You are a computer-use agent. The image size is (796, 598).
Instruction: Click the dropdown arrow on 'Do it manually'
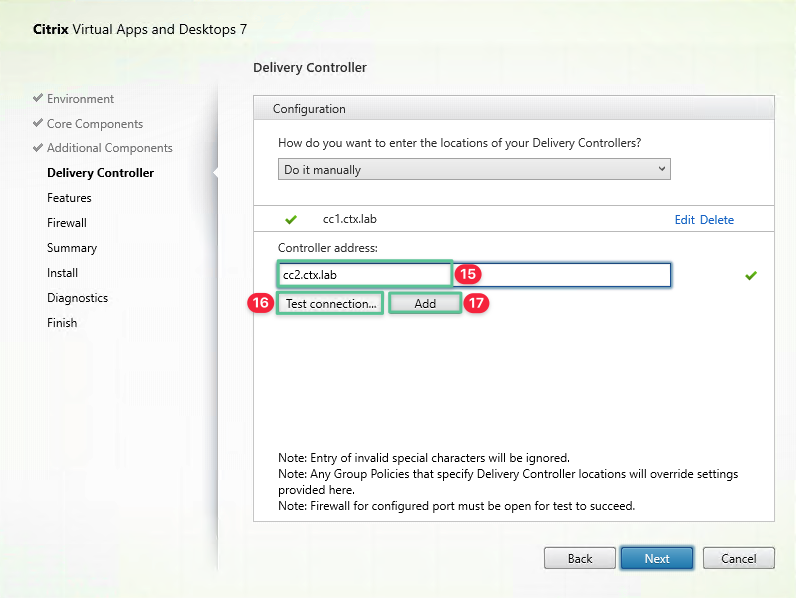coord(661,170)
